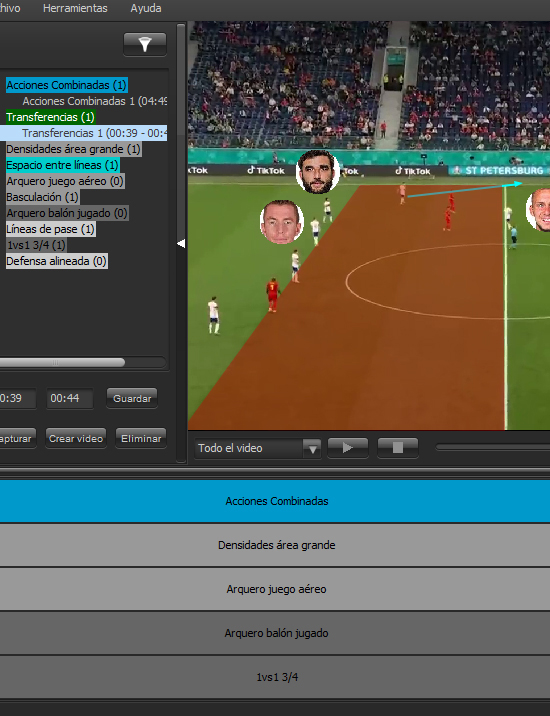Click the Guardar button

[x=132, y=398]
